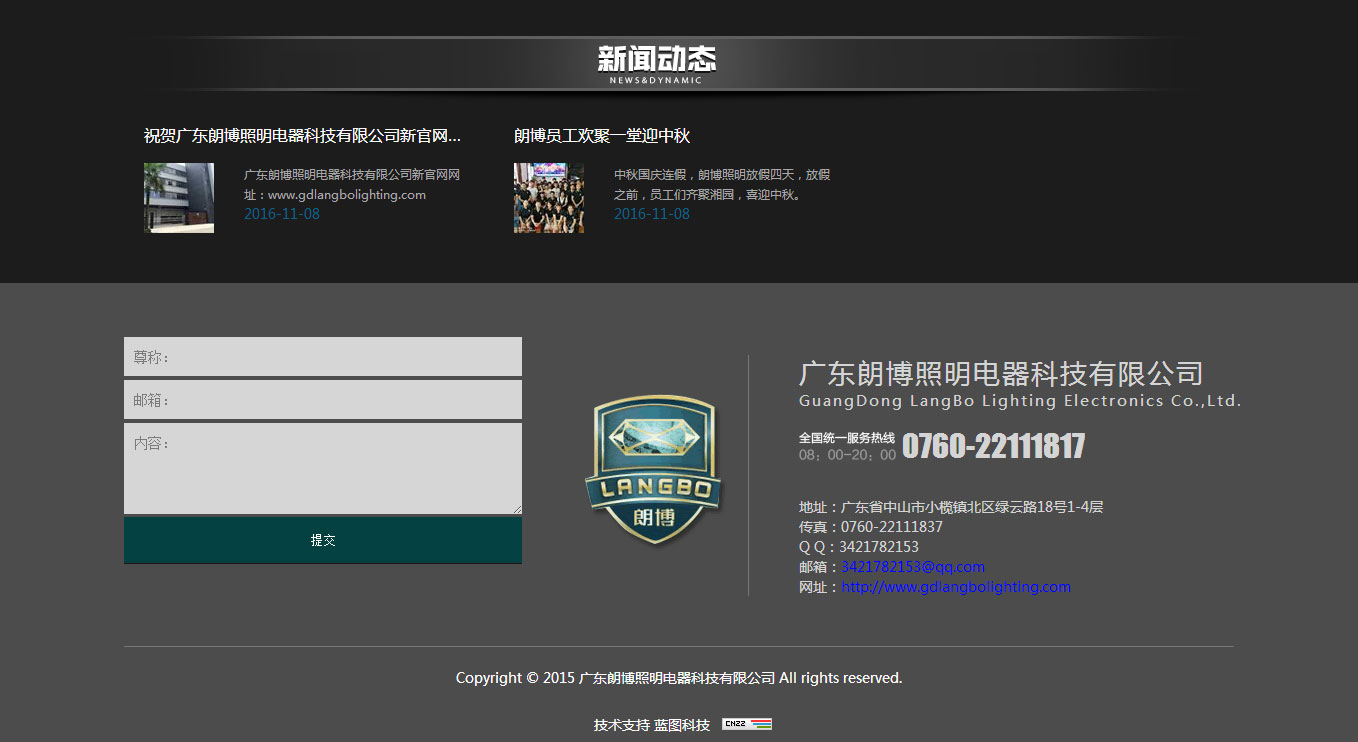The height and width of the screenshot is (742, 1358).
Task: Click the 3421782153@qq.com email link
Action: coord(912,567)
